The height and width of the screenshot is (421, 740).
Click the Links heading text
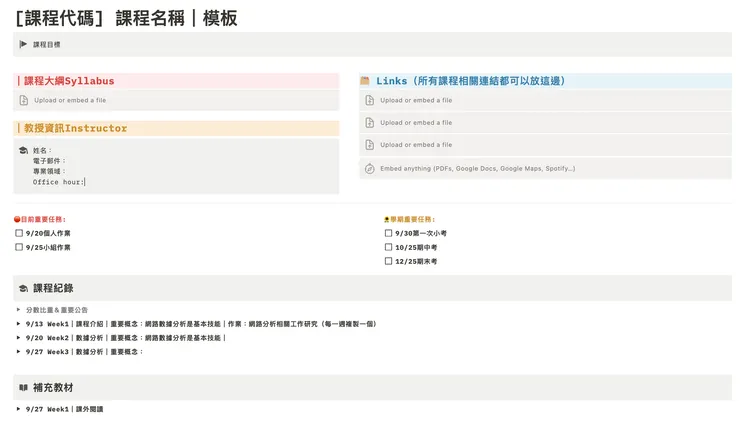(471, 81)
